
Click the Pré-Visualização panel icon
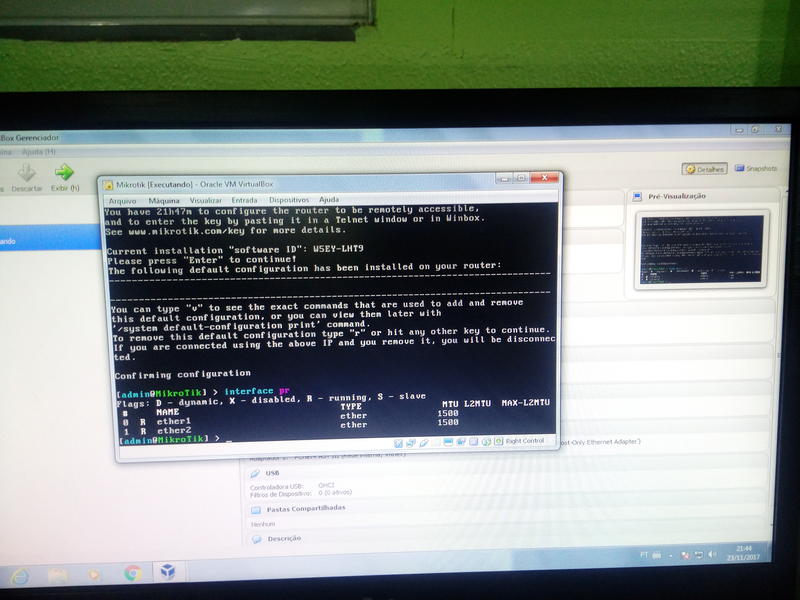tap(637, 197)
